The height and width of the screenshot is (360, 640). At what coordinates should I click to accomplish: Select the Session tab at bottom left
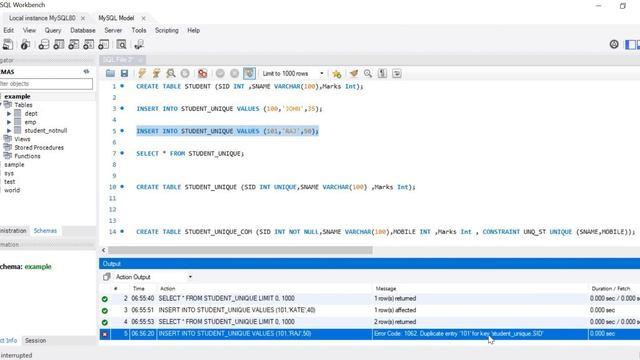[36, 340]
